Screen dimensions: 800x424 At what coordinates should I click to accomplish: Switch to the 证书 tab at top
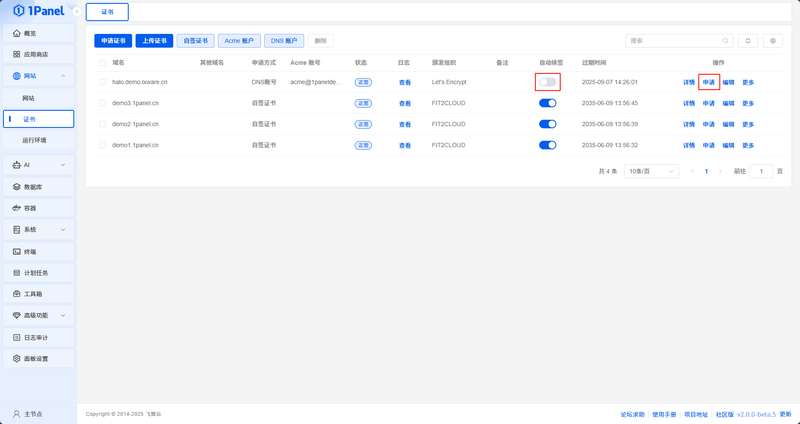pyautogui.click(x=107, y=12)
